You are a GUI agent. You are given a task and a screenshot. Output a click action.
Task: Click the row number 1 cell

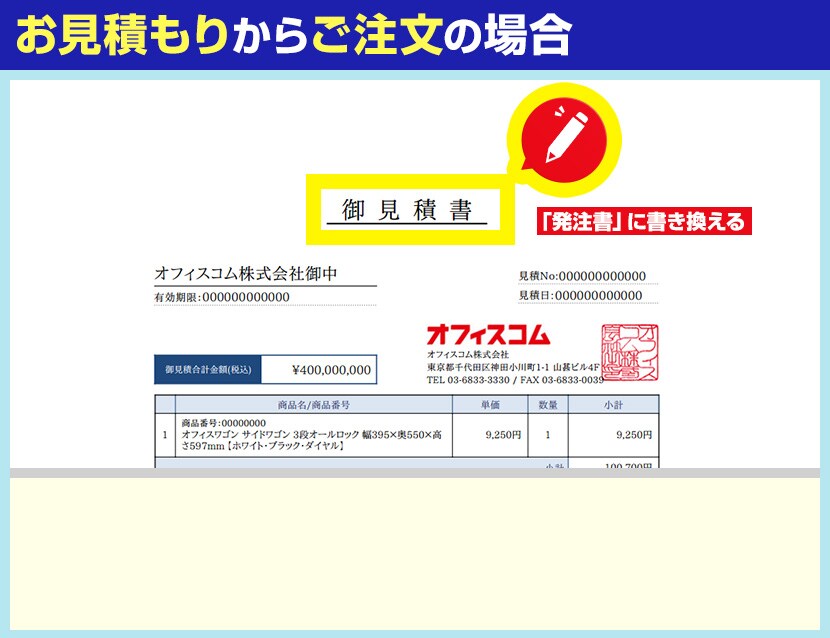pyautogui.click(x=165, y=435)
